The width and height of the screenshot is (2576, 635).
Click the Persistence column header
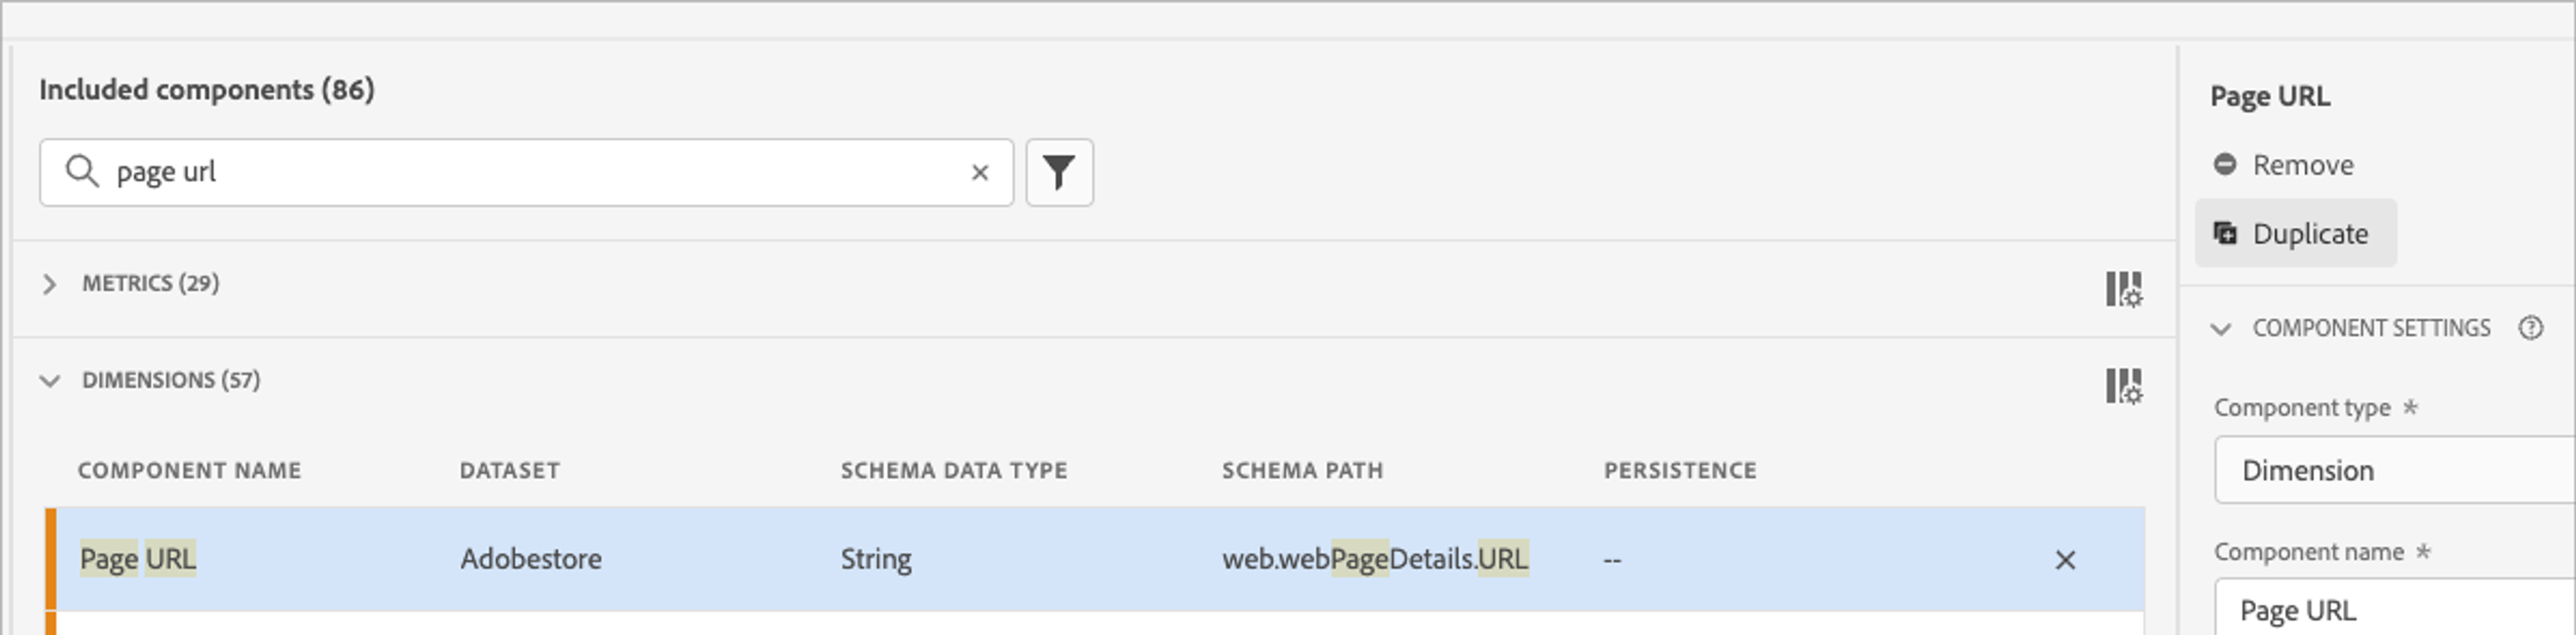[1680, 470]
